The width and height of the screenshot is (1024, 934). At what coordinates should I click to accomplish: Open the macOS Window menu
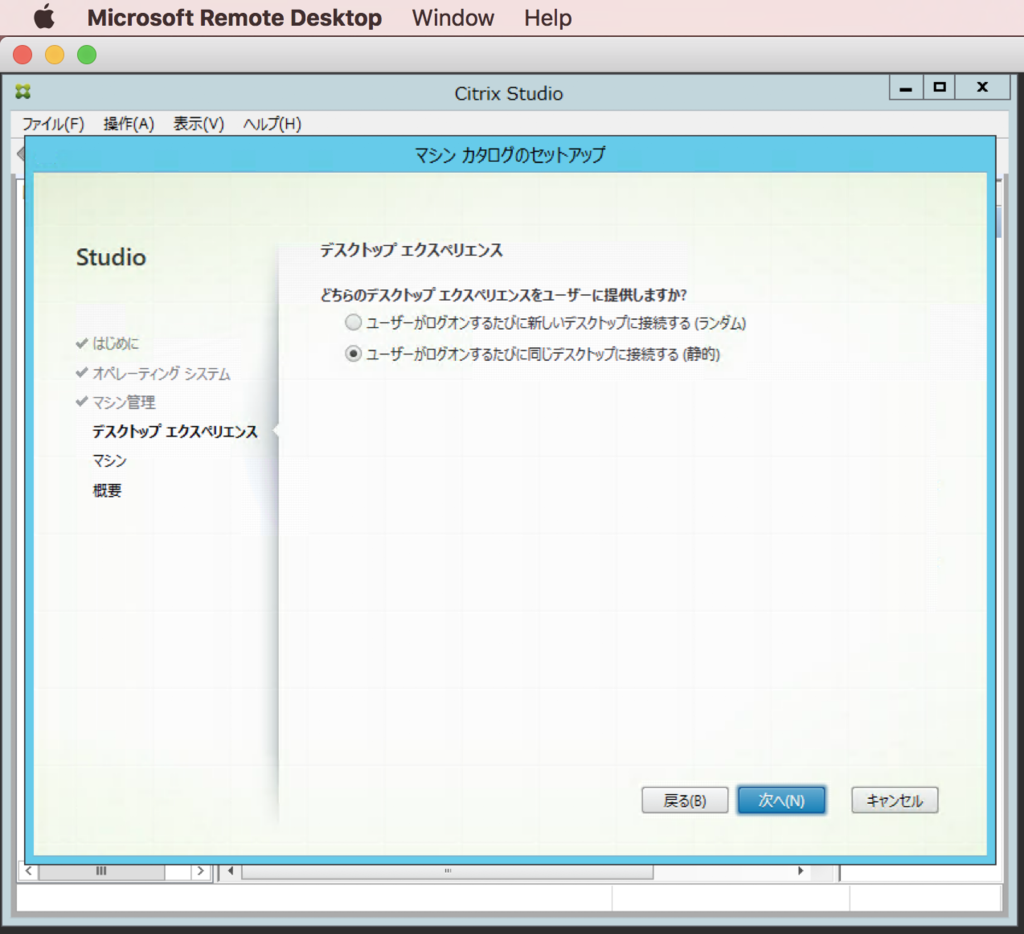pos(453,18)
